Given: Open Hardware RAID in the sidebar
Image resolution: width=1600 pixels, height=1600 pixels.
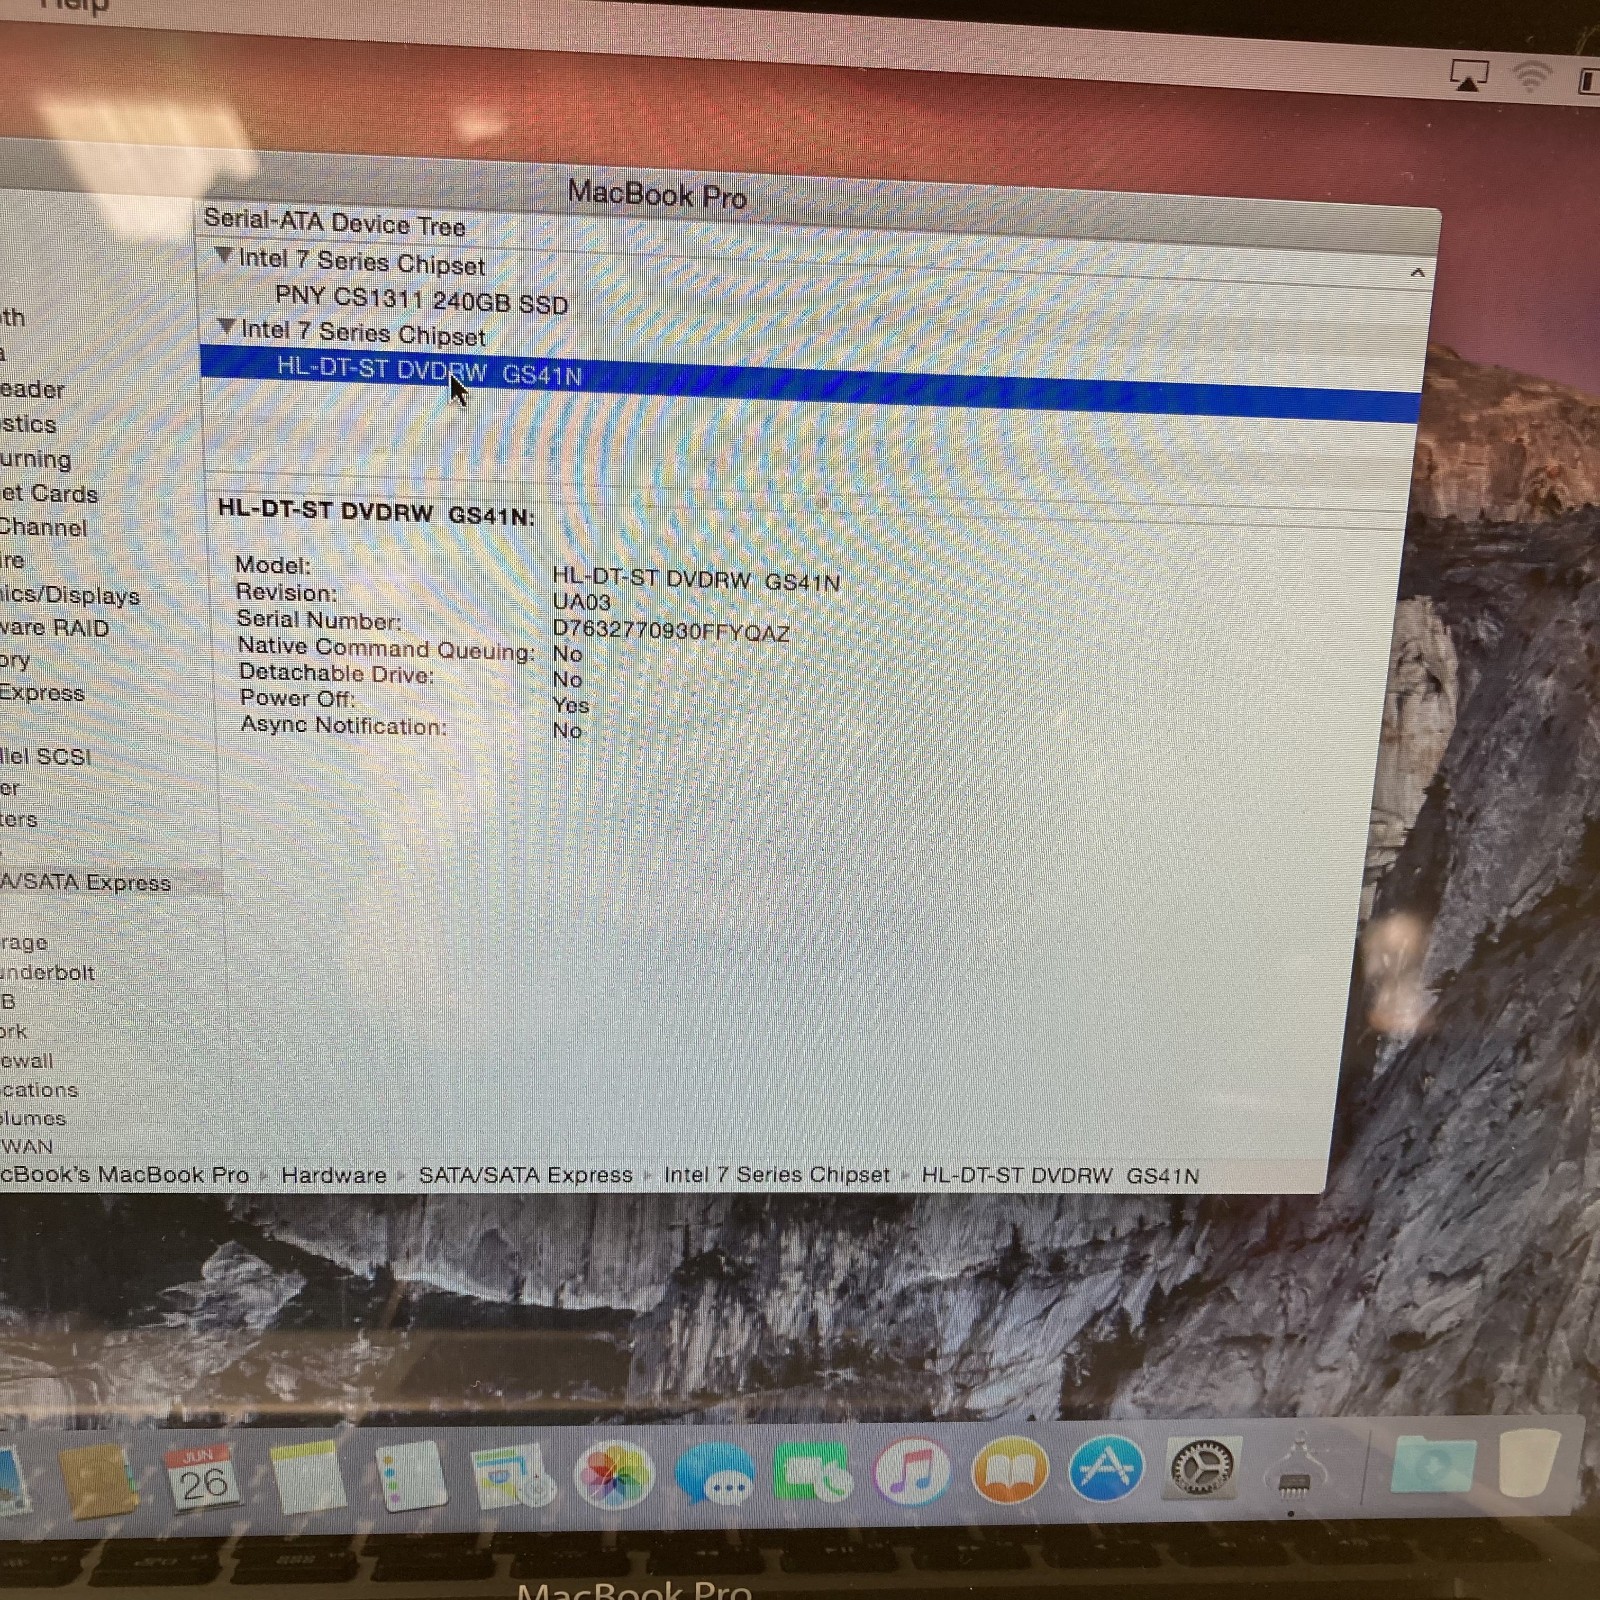Looking at the screenshot, I should point(55,628).
